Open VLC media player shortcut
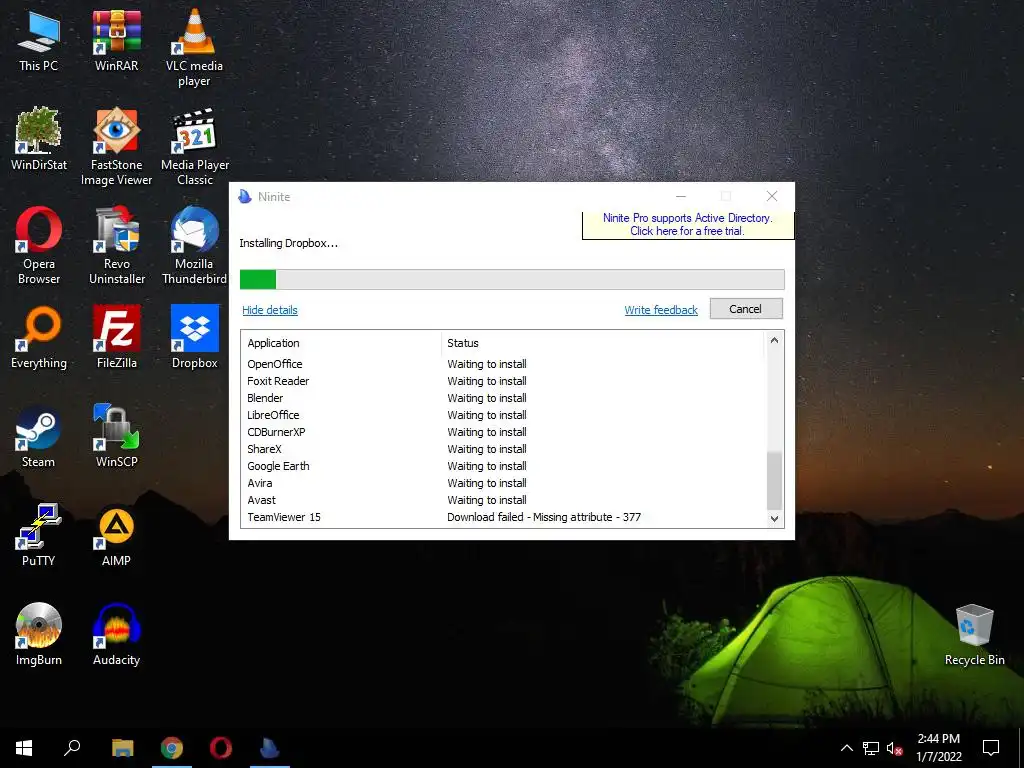The image size is (1024, 768). [194, 48]
